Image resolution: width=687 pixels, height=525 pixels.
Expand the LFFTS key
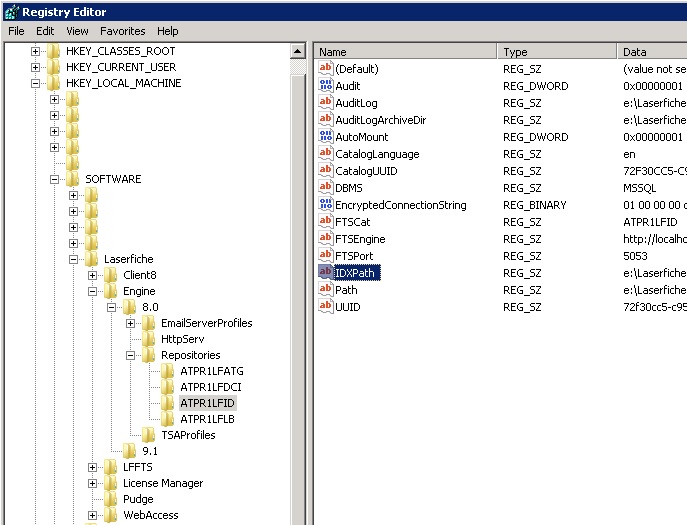click(92, 467)
